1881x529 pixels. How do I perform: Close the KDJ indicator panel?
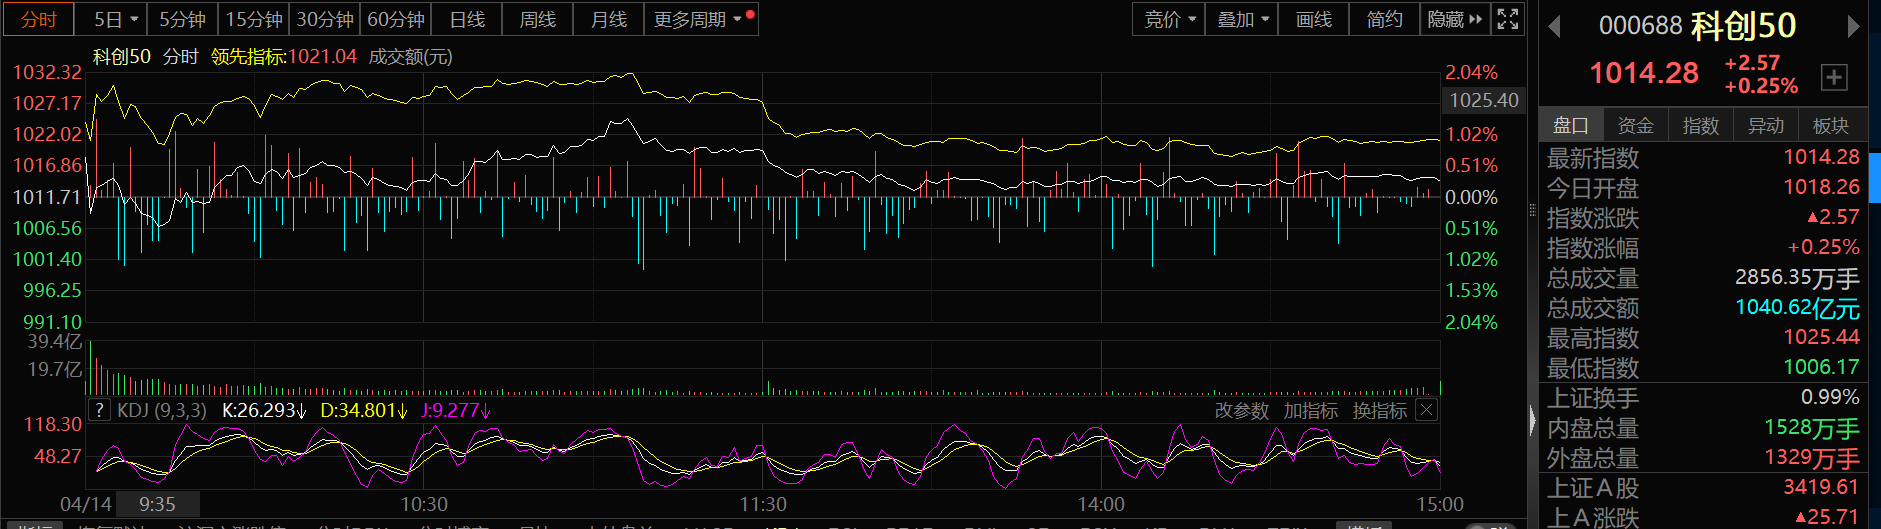pyautogui.click(x=1427, y=410)
